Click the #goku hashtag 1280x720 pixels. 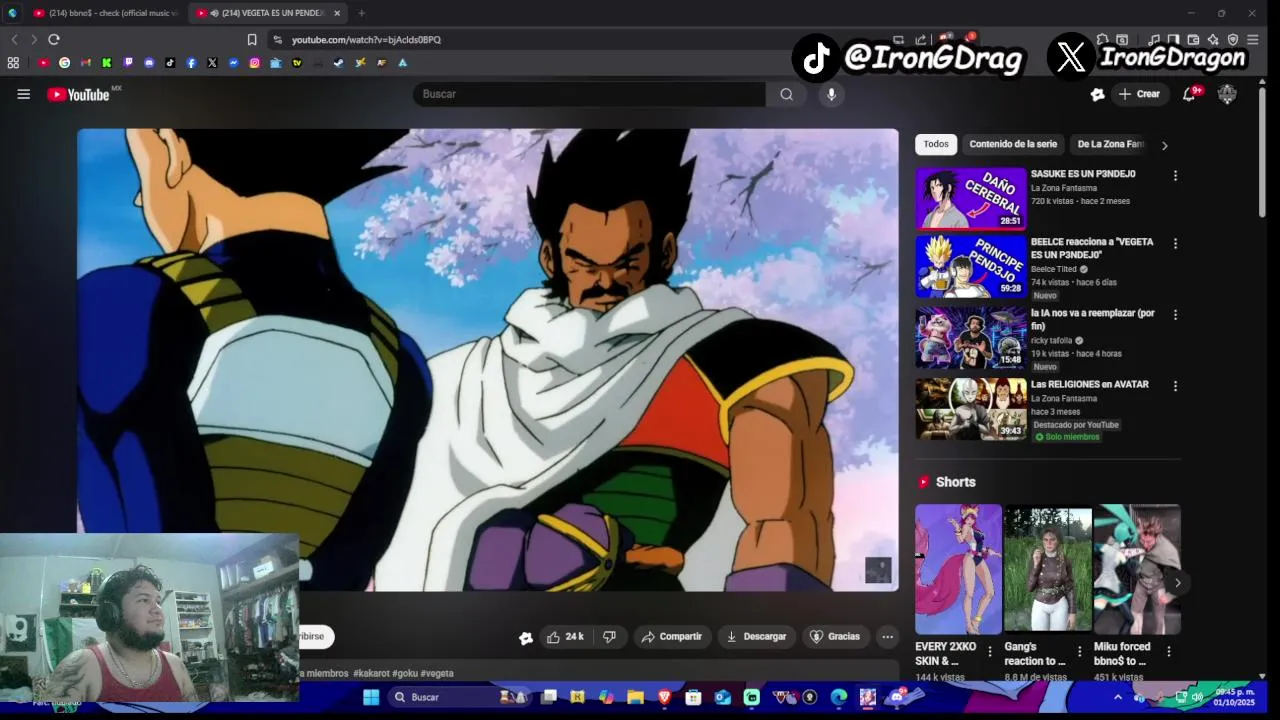(405, 674)
